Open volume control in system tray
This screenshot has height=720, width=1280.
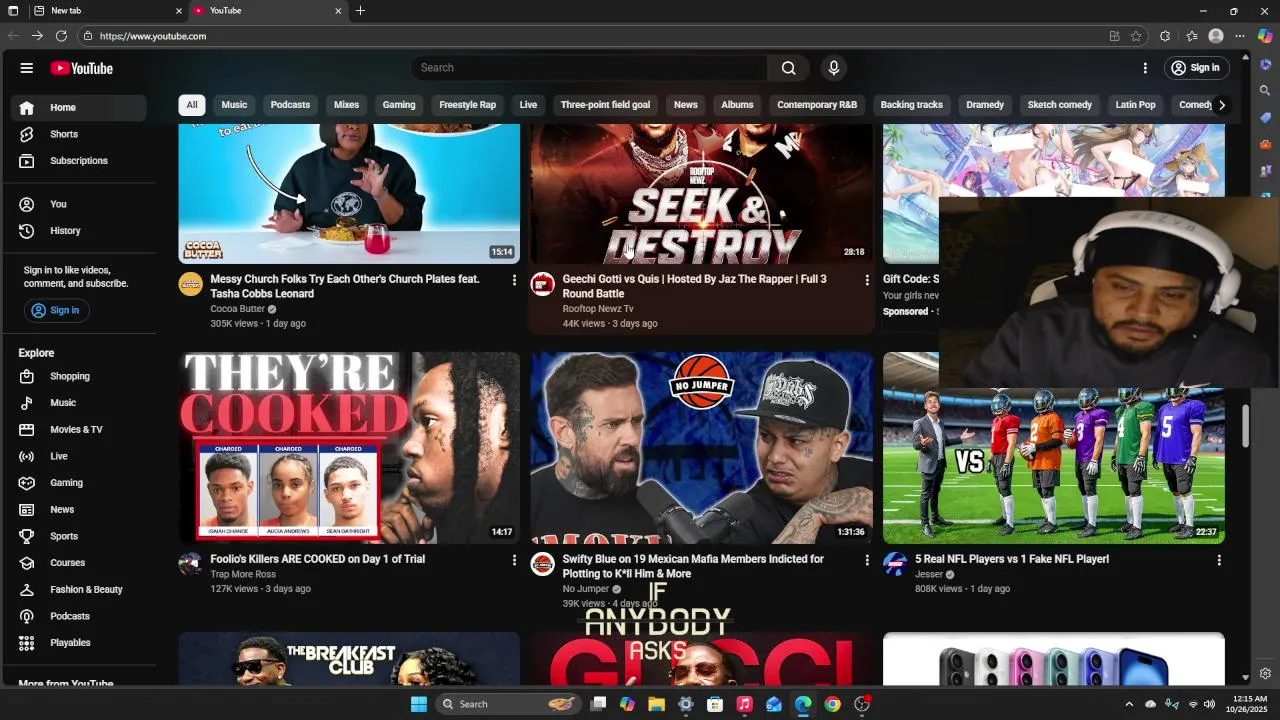1209,704
